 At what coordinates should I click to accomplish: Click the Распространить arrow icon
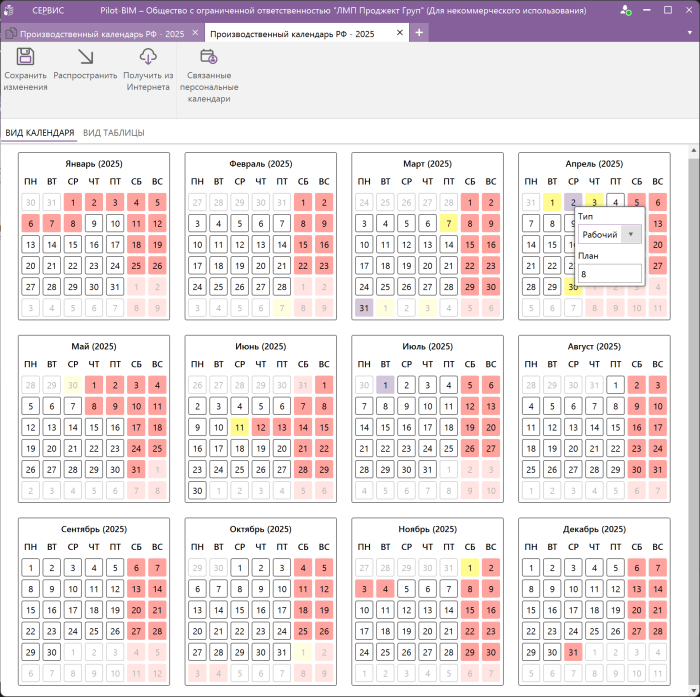(x=85, y=58)
